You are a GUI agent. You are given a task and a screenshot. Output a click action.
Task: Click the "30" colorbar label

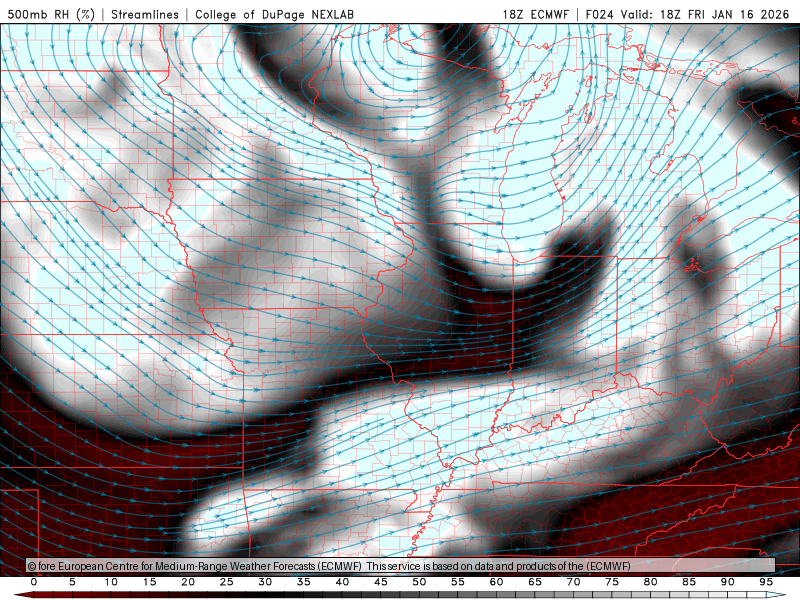[x=265, y=582]
